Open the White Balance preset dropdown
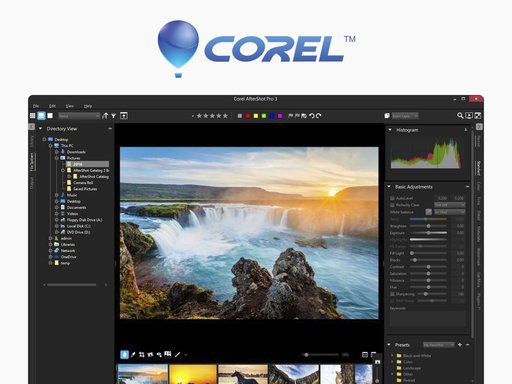 449,212
